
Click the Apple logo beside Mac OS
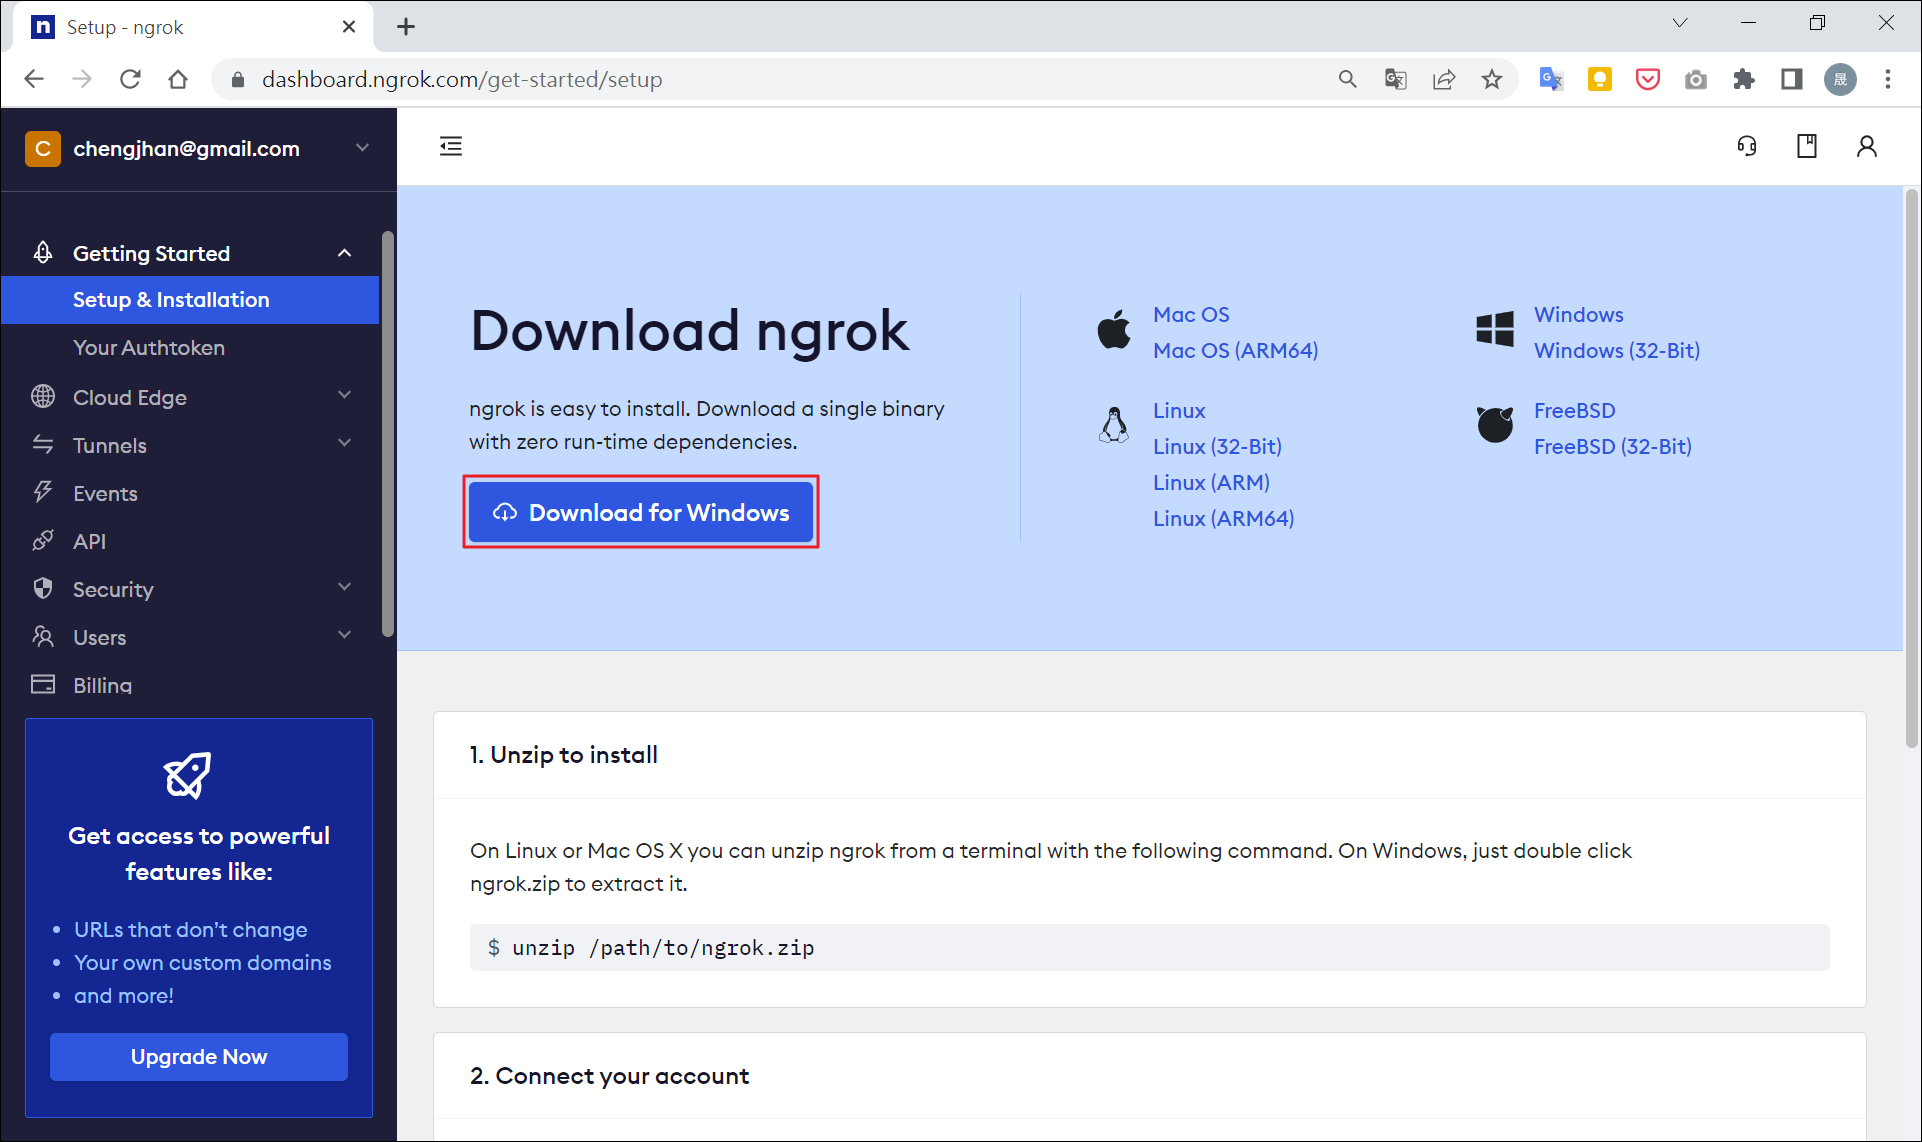coord(1113,329)
